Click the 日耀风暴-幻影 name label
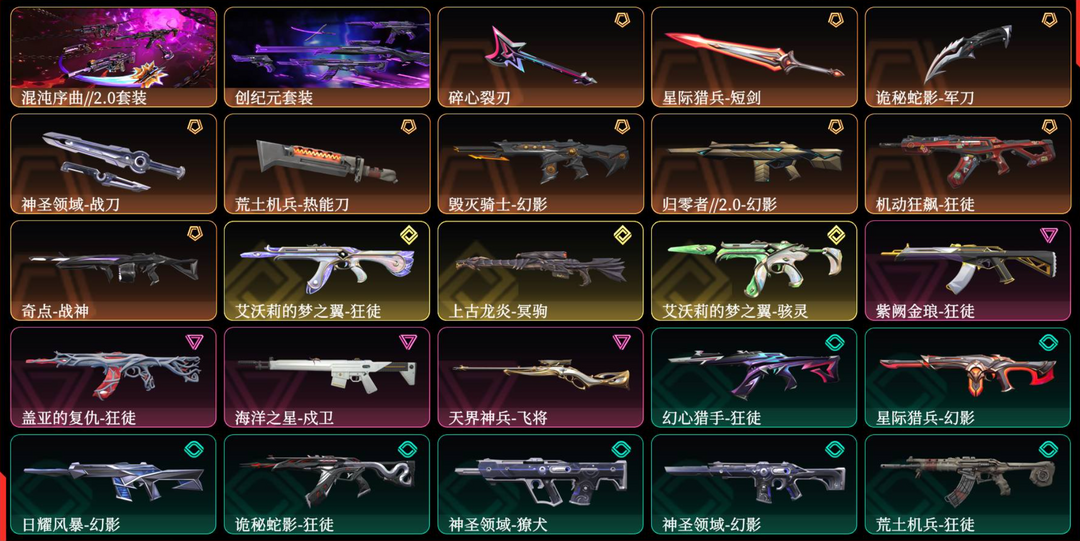 (x=71, y=524)
